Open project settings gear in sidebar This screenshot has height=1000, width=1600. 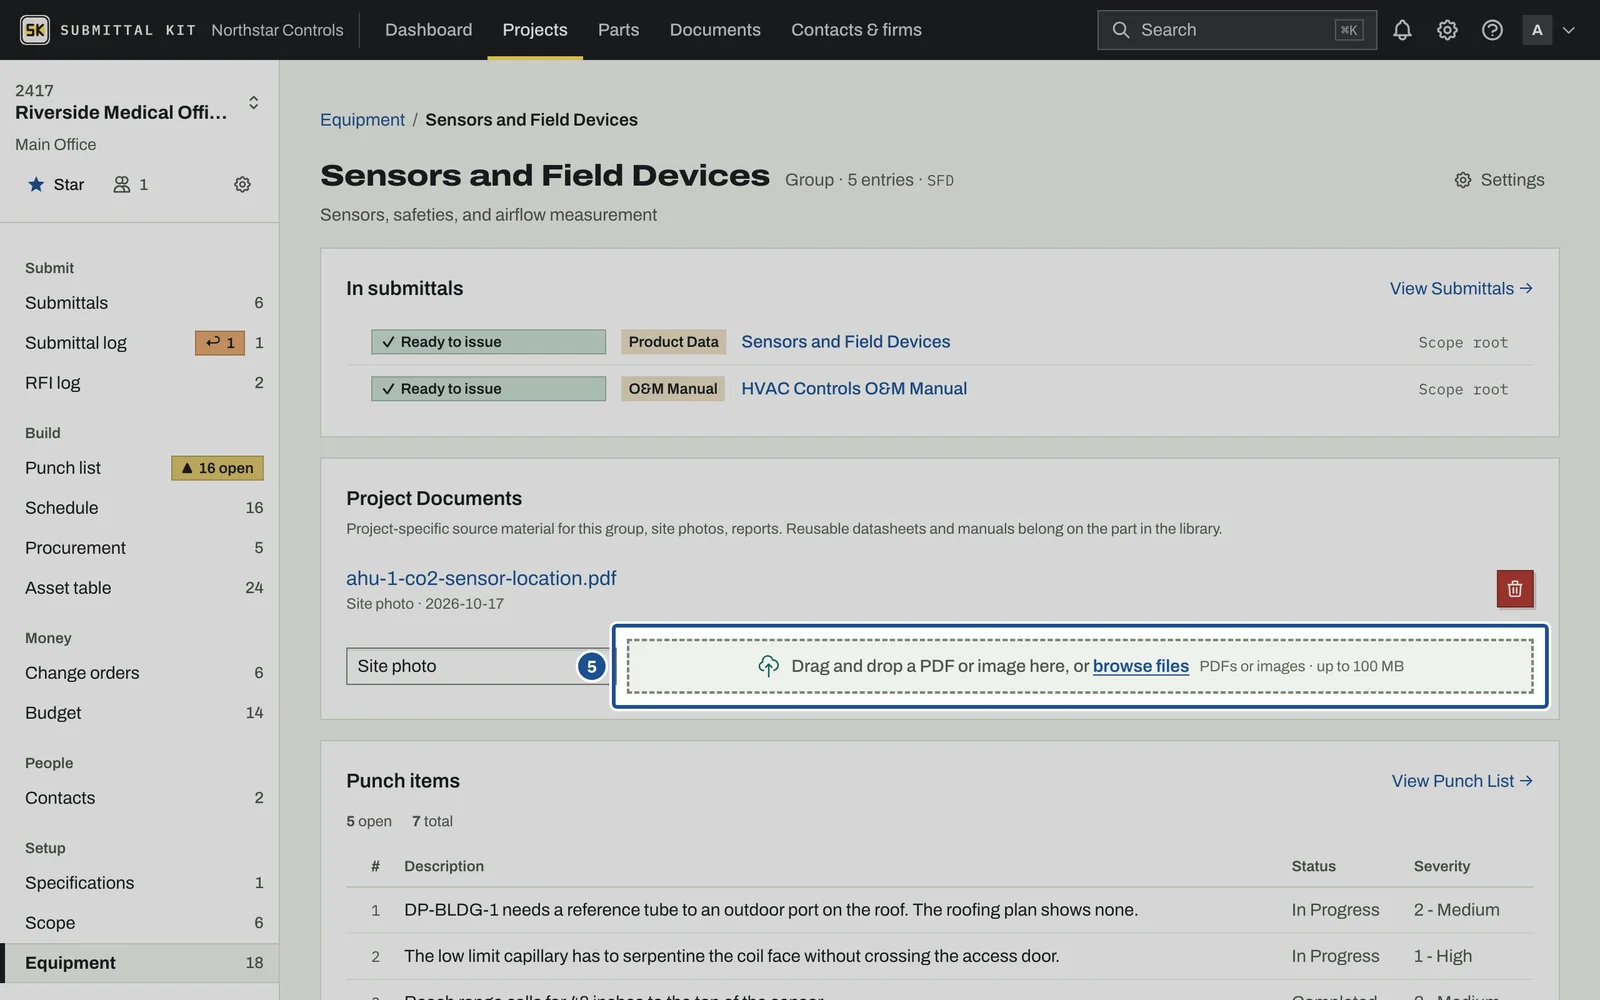(x=242, y=184)
